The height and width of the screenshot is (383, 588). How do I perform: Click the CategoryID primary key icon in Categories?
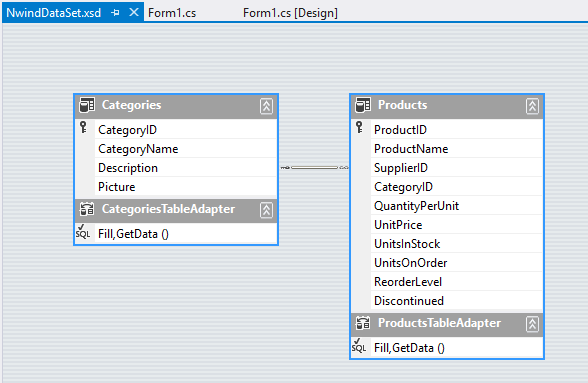pos(83,127)
